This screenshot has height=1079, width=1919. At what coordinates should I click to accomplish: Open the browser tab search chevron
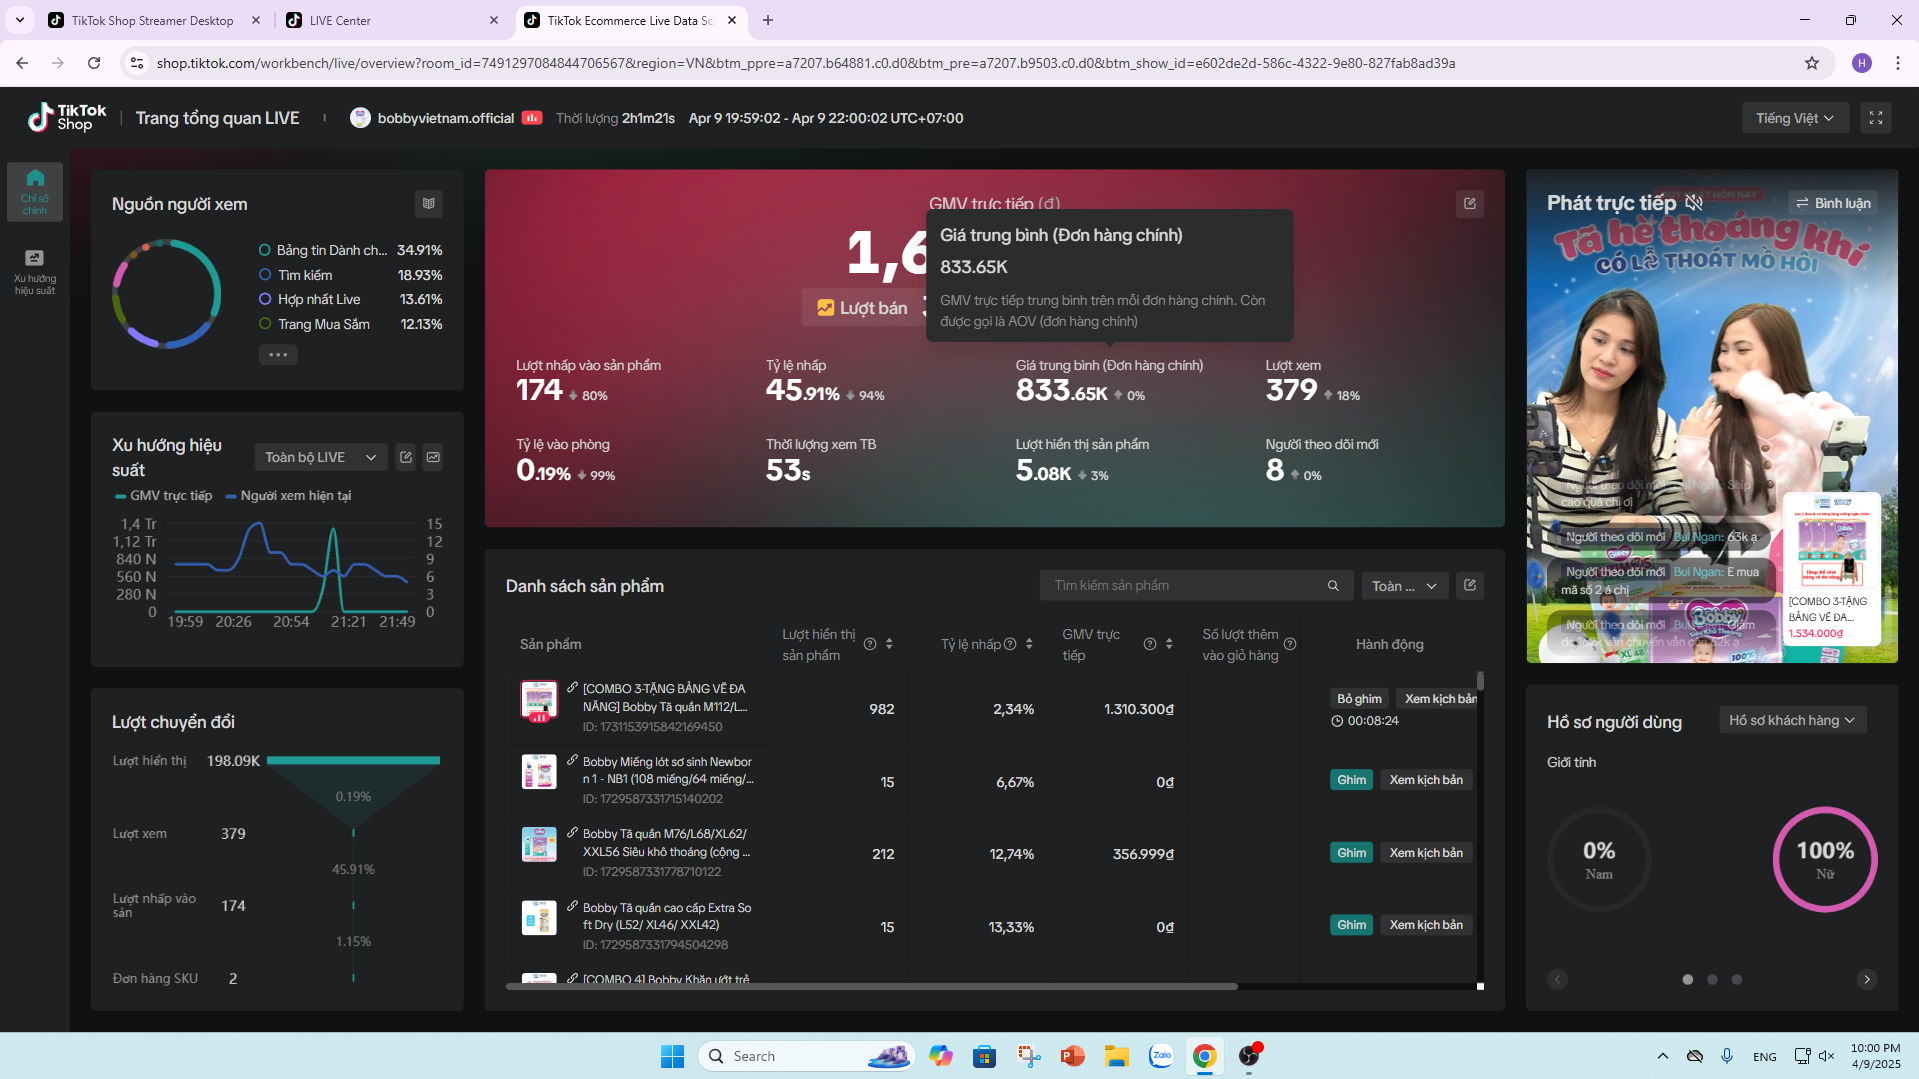tap(20, 20)
